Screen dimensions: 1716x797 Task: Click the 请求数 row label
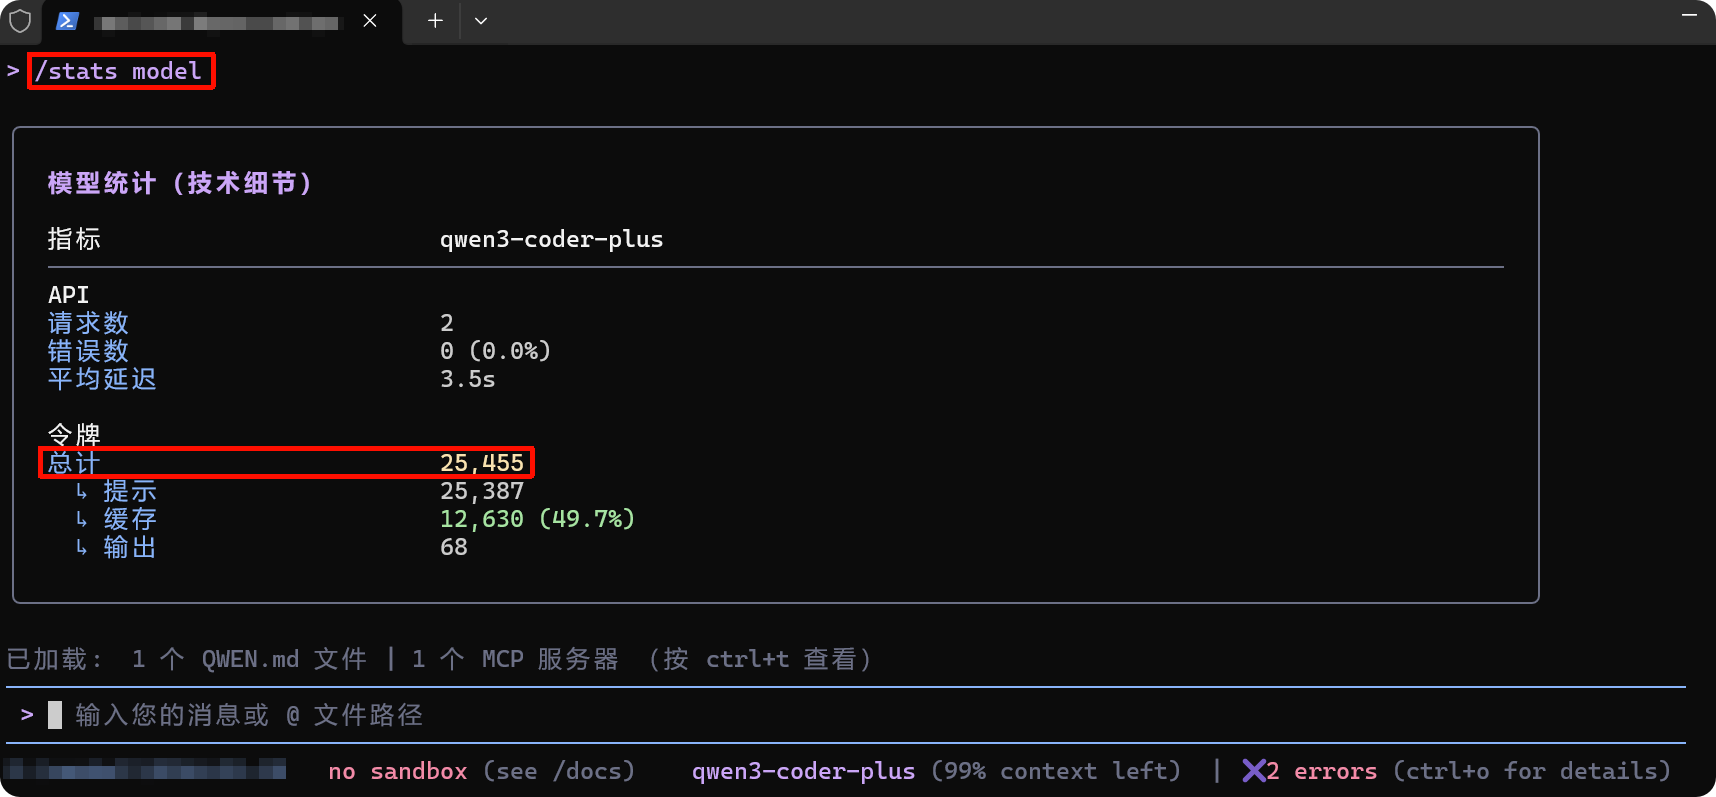click(x=88, y=323)
